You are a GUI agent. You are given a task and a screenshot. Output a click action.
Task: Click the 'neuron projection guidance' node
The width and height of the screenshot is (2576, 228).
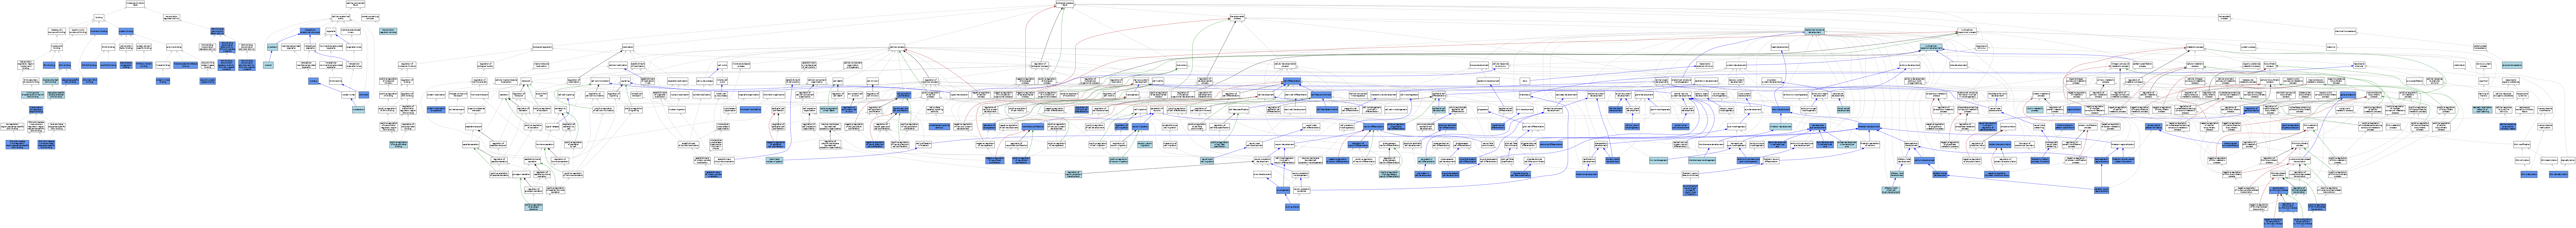coord(1302,190)
